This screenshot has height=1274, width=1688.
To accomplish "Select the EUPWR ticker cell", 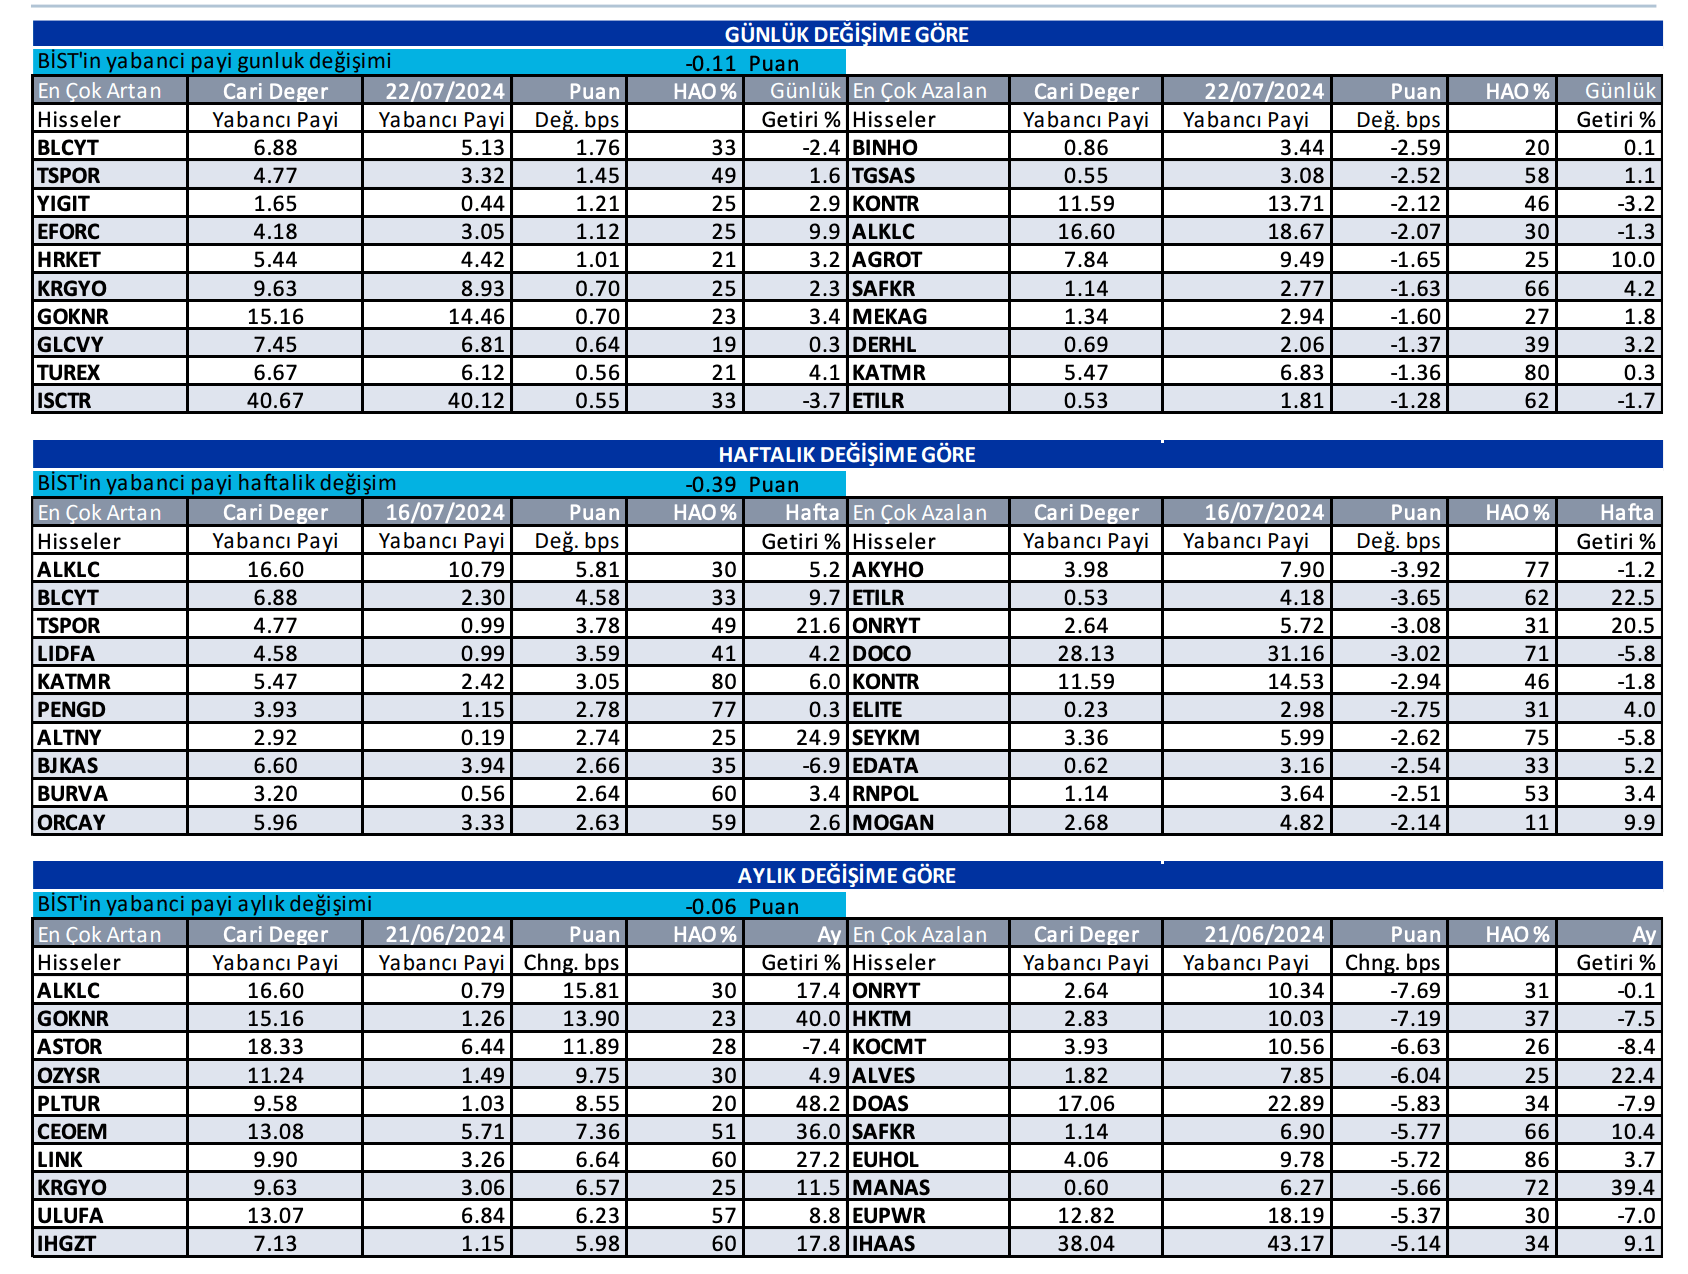I will 888,1216.
